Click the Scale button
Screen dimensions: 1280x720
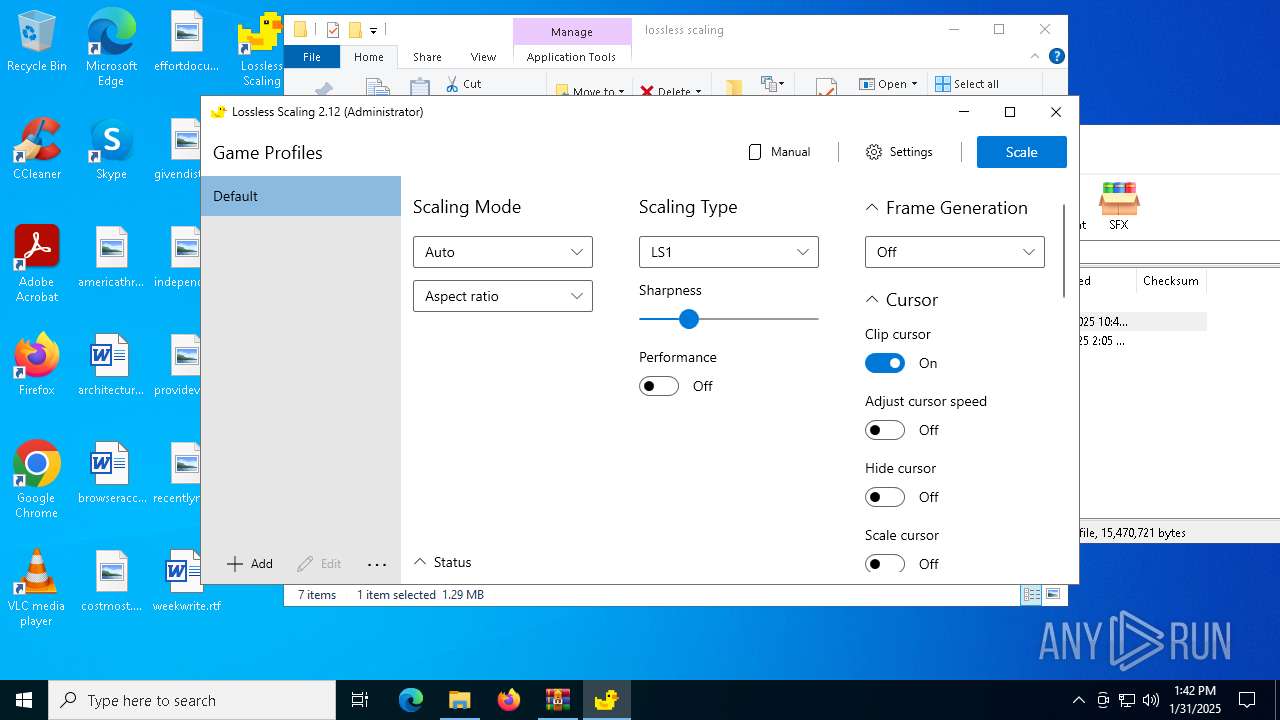1021,152
